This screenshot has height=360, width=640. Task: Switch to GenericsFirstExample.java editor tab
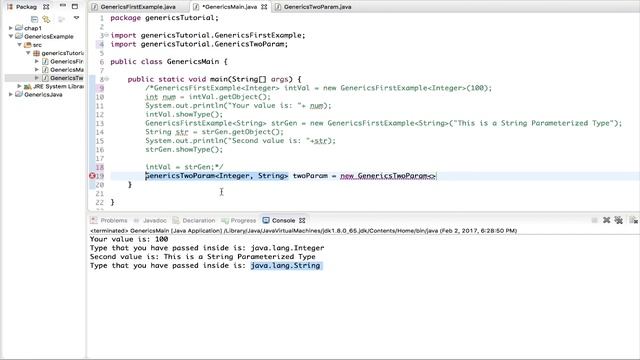pos(138,7)
